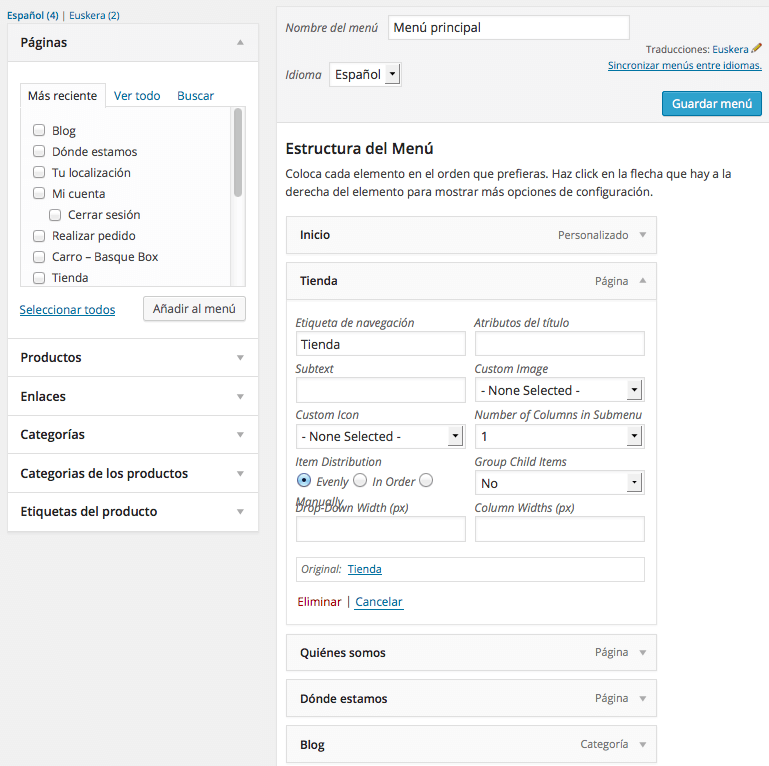Open the Idioma Español dropdown

pyautogui.click(x=365, y=75)
